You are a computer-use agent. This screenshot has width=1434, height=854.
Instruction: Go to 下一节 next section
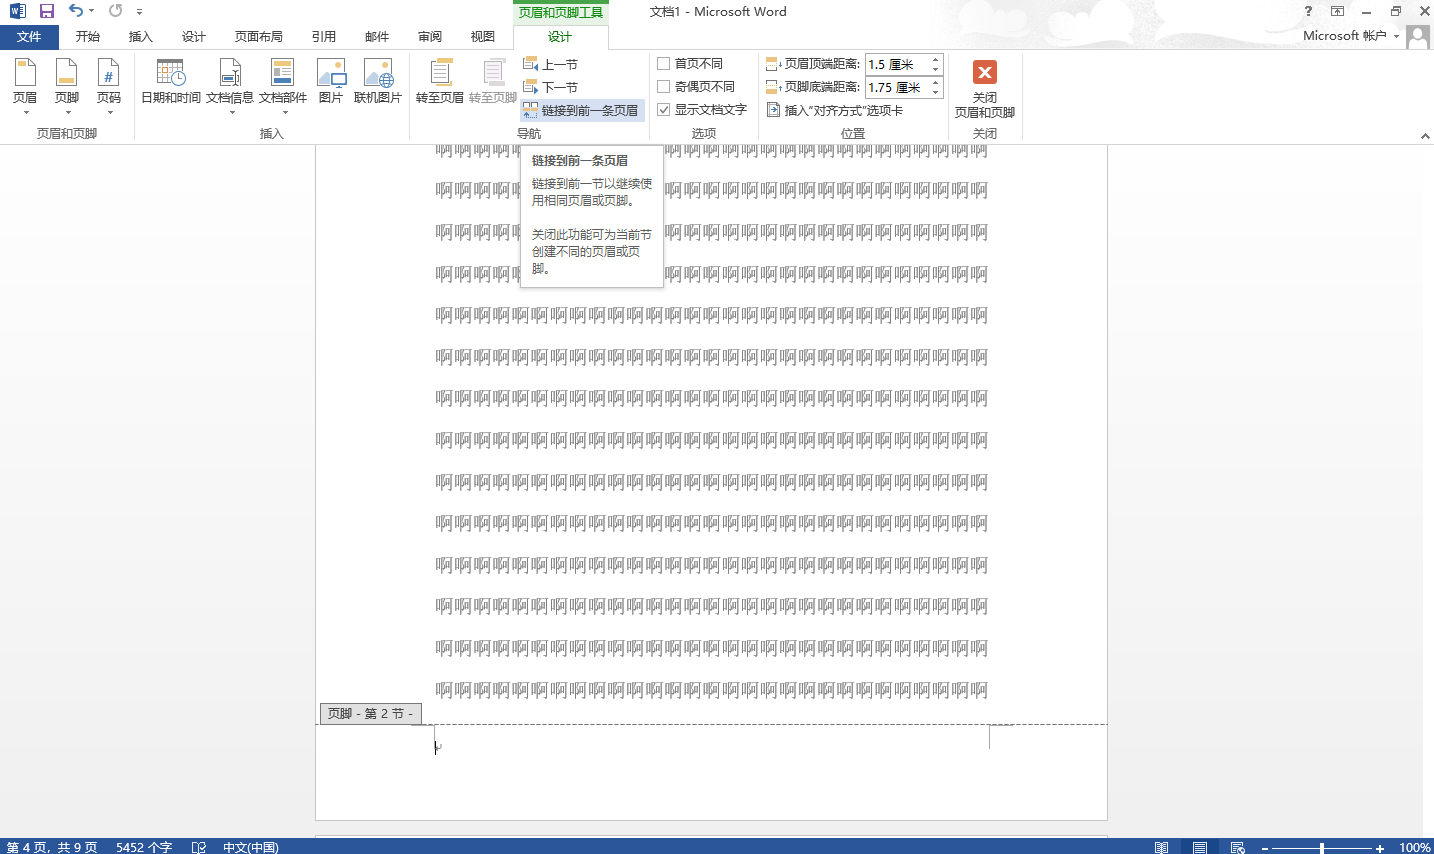551,87
